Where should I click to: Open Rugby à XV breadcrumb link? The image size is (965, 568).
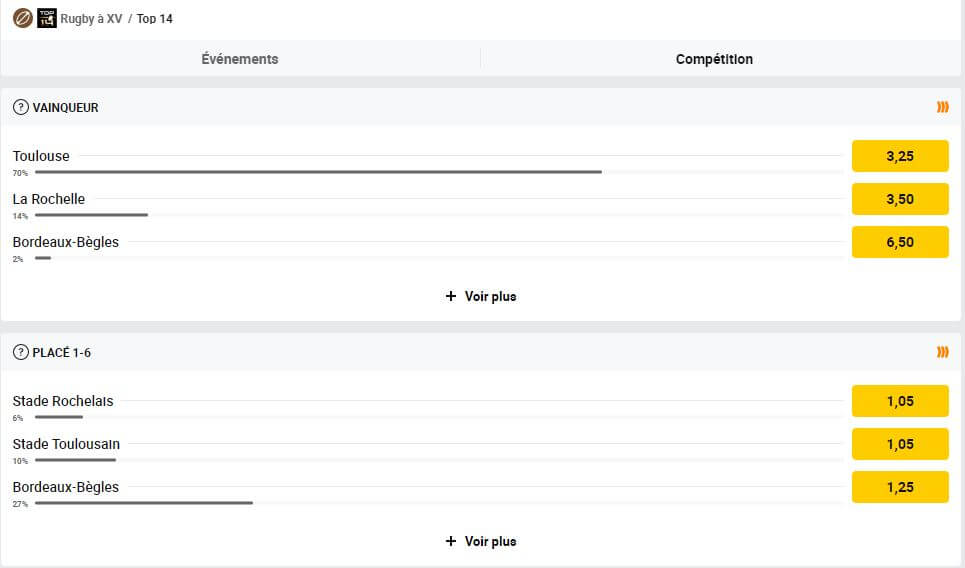point(91,18)
